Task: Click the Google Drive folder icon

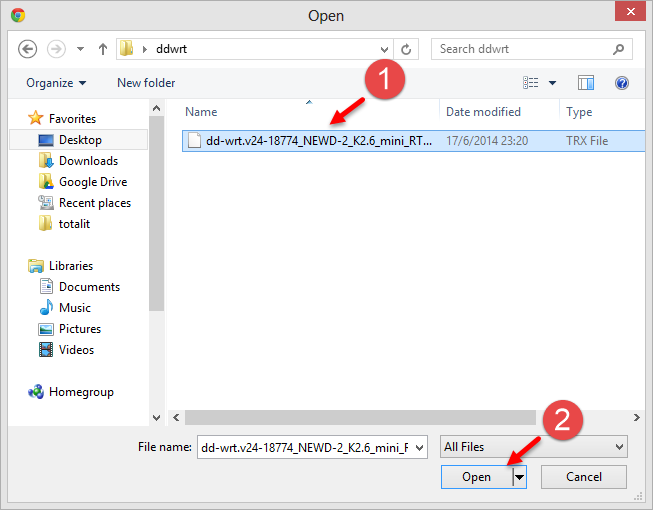Action: pos(46,182)
